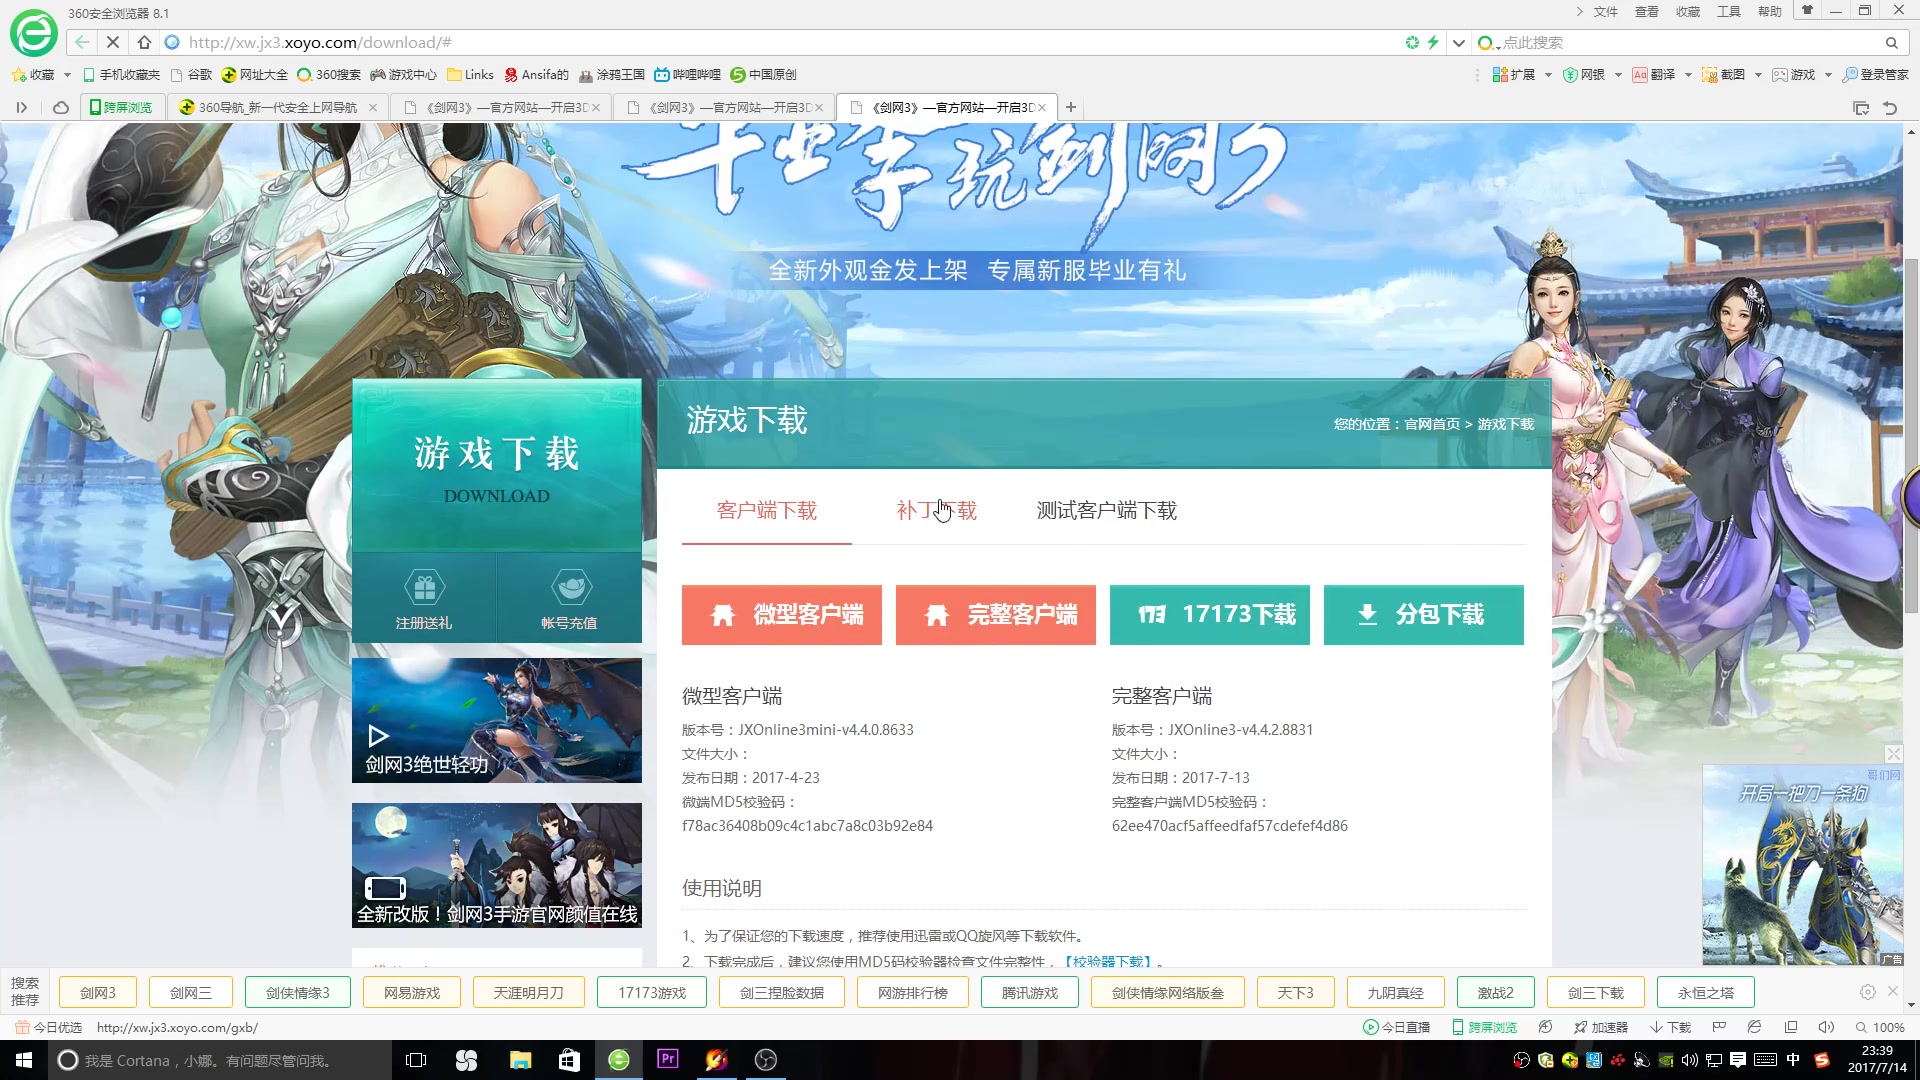Screen dimensions: 1920x1080
Task: Click the 加速器 accelerator icon in status bar
Action: click(1600, 1027)
